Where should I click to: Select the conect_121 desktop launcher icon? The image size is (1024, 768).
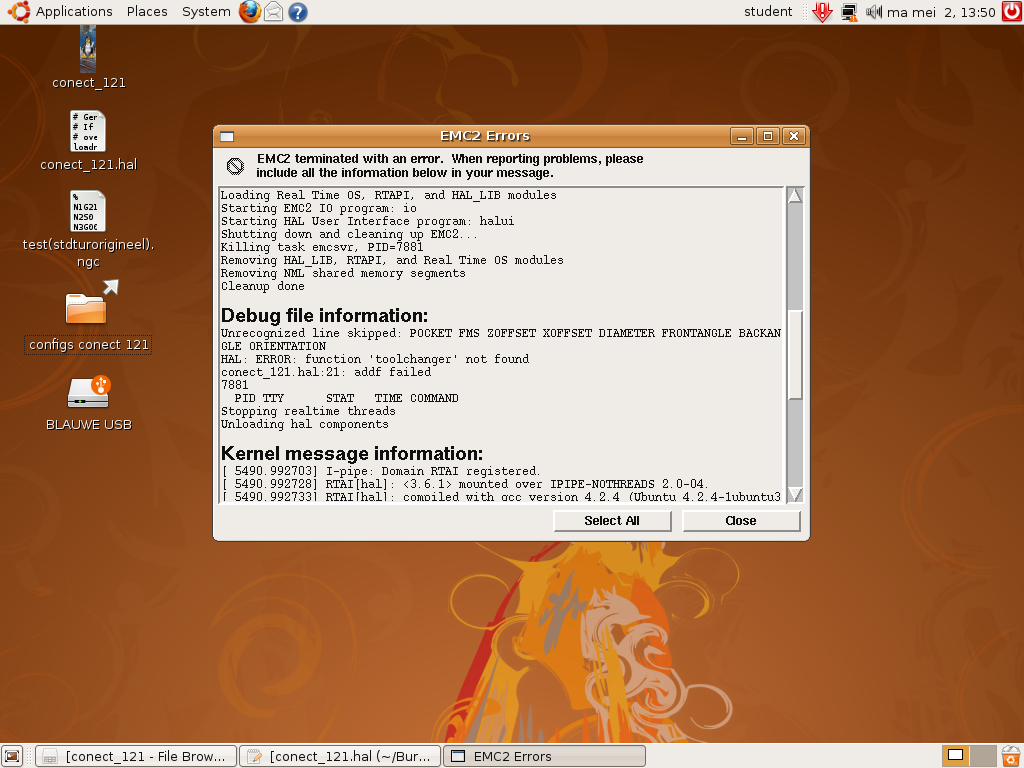(x=88, y=50)
